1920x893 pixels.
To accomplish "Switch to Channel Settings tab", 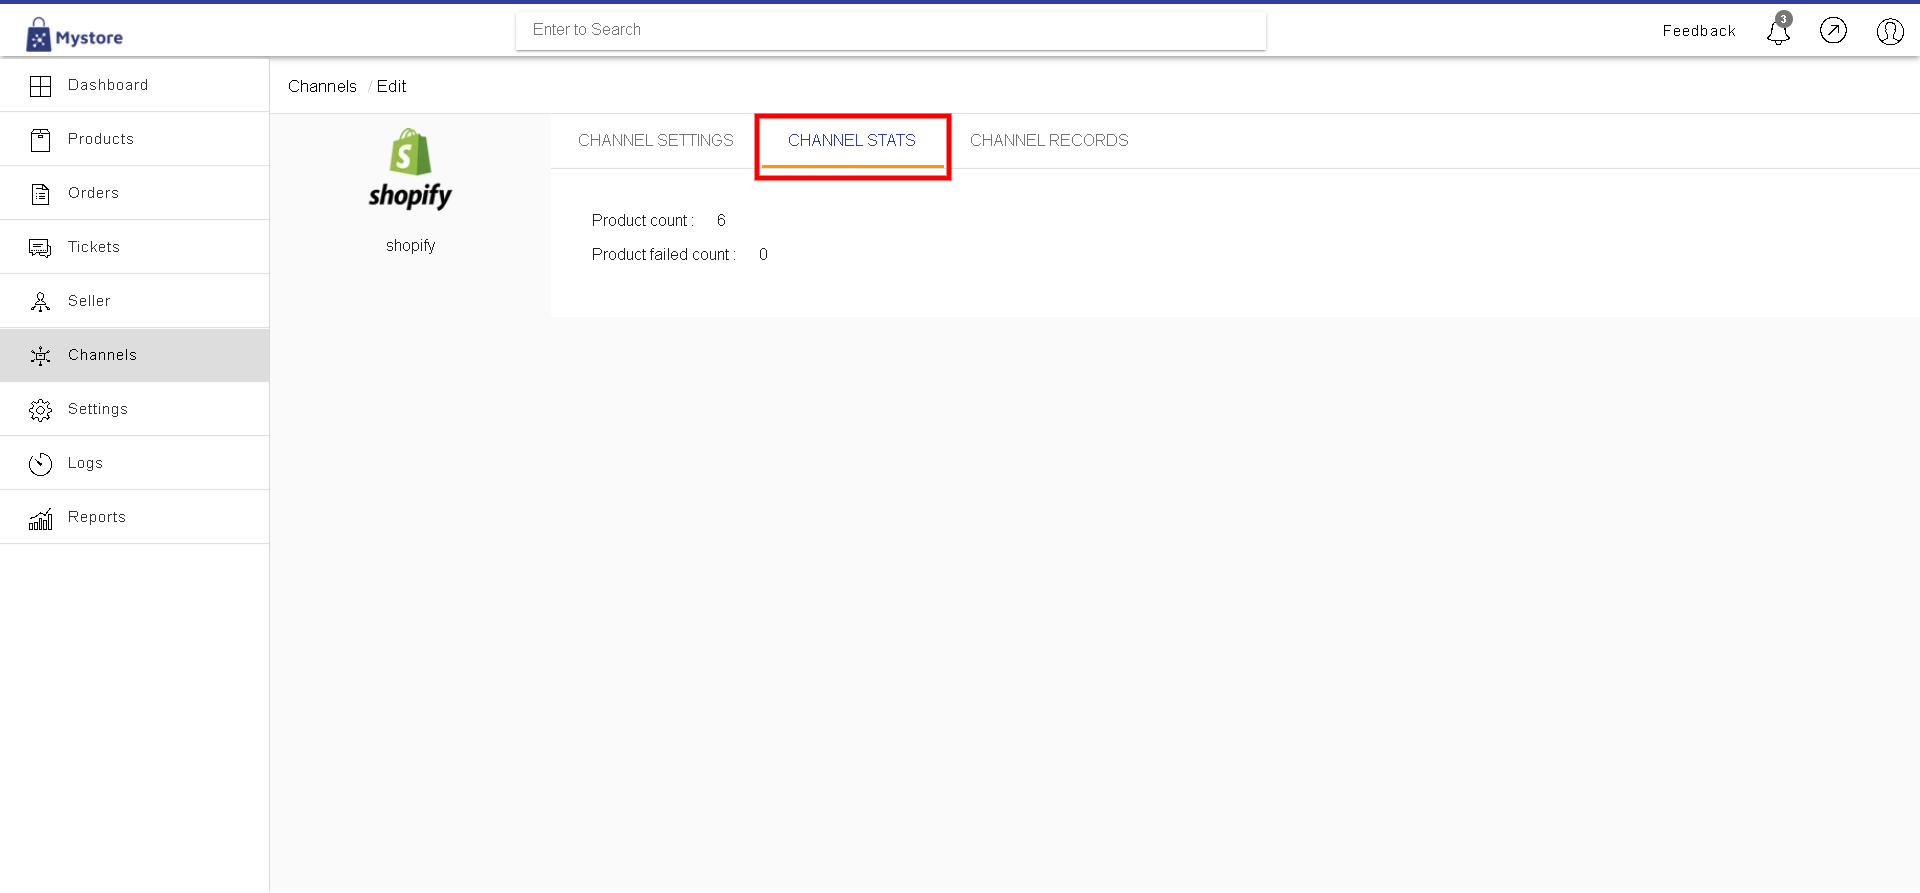I will [x=656, y=141].
